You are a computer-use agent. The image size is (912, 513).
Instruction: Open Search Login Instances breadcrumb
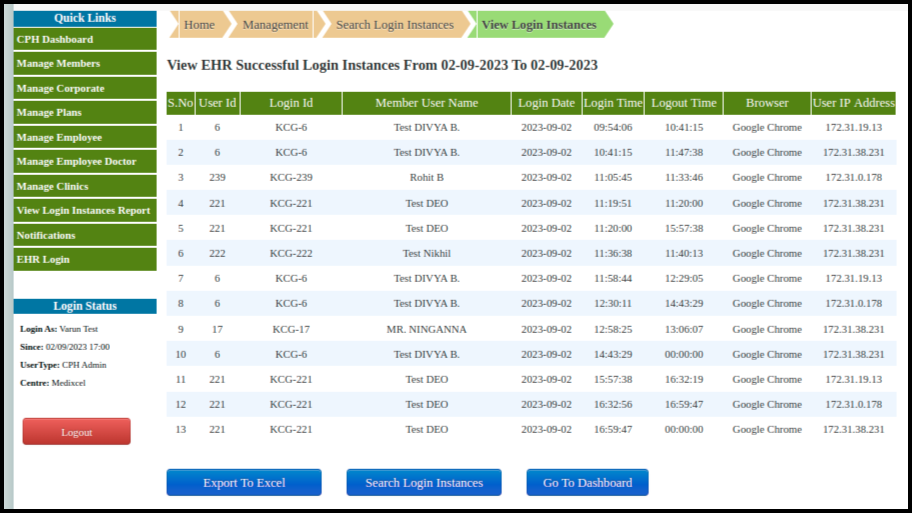pyautogui.click(x=394, y=25)
